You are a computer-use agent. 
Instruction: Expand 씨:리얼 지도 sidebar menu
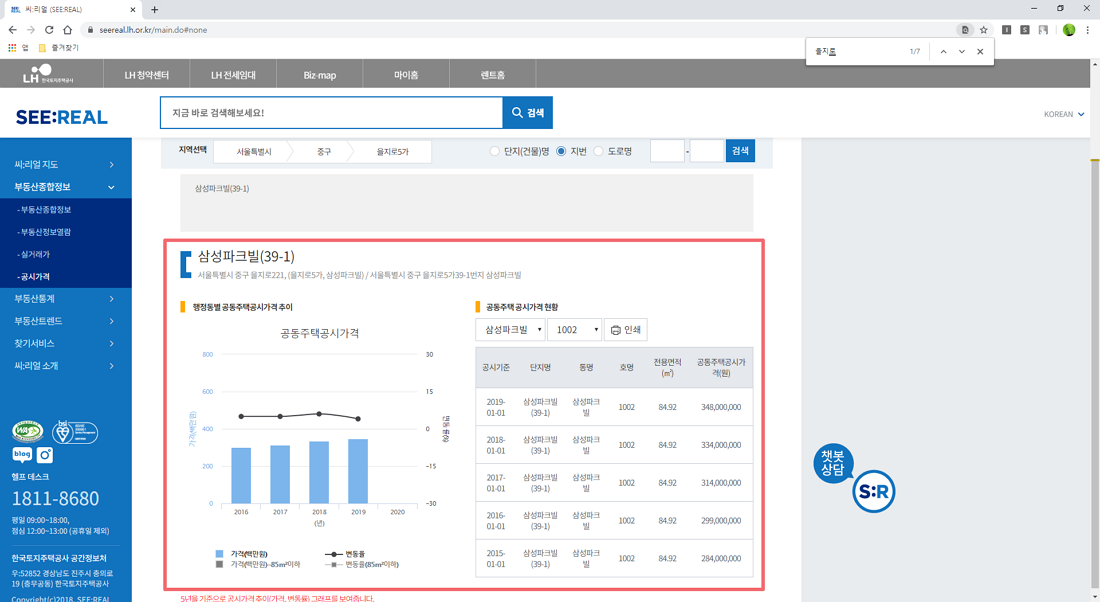(65, 164)
